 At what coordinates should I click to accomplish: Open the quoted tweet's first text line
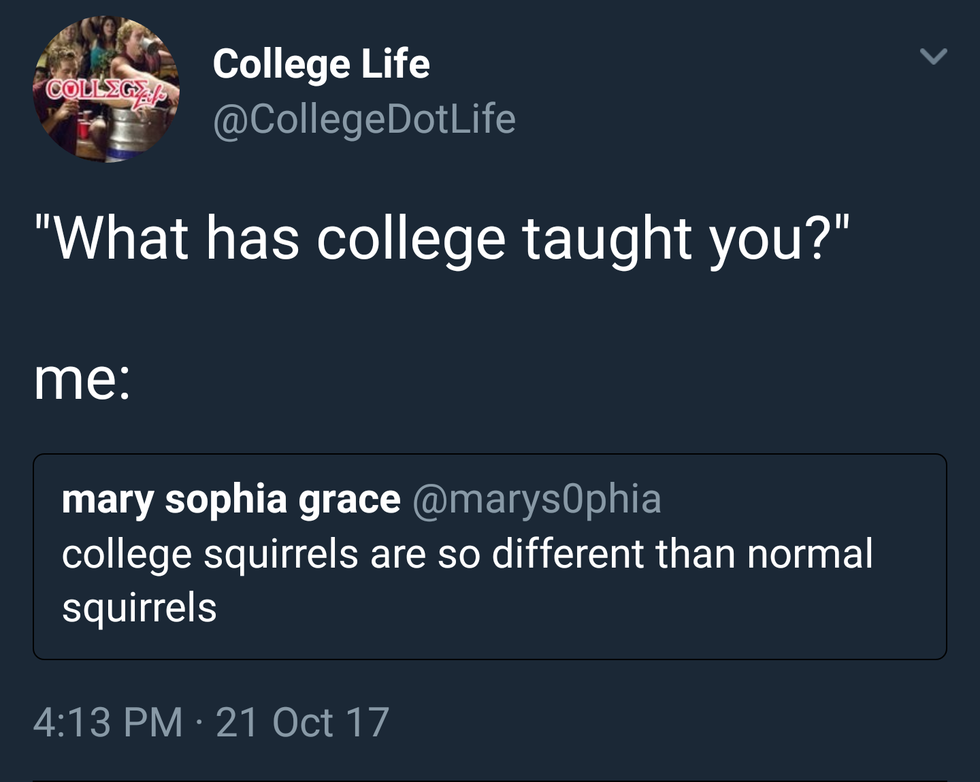pyautogui.click(x=467, y=552)
